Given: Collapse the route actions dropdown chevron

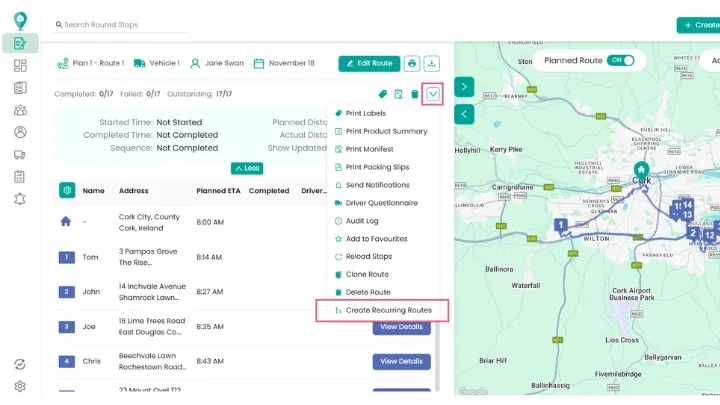Looking at the screenshot, I should [x=433, y=94].
